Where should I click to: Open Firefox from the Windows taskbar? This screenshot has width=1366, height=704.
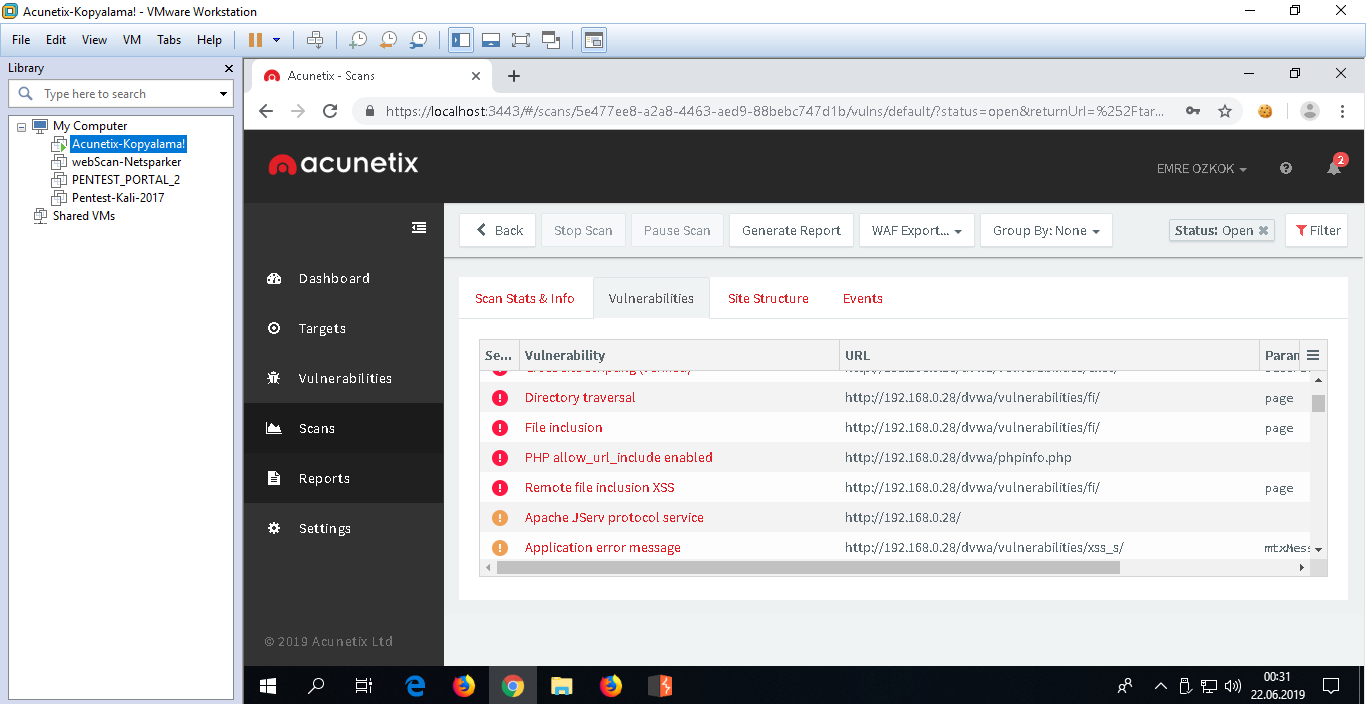(463, 686)
